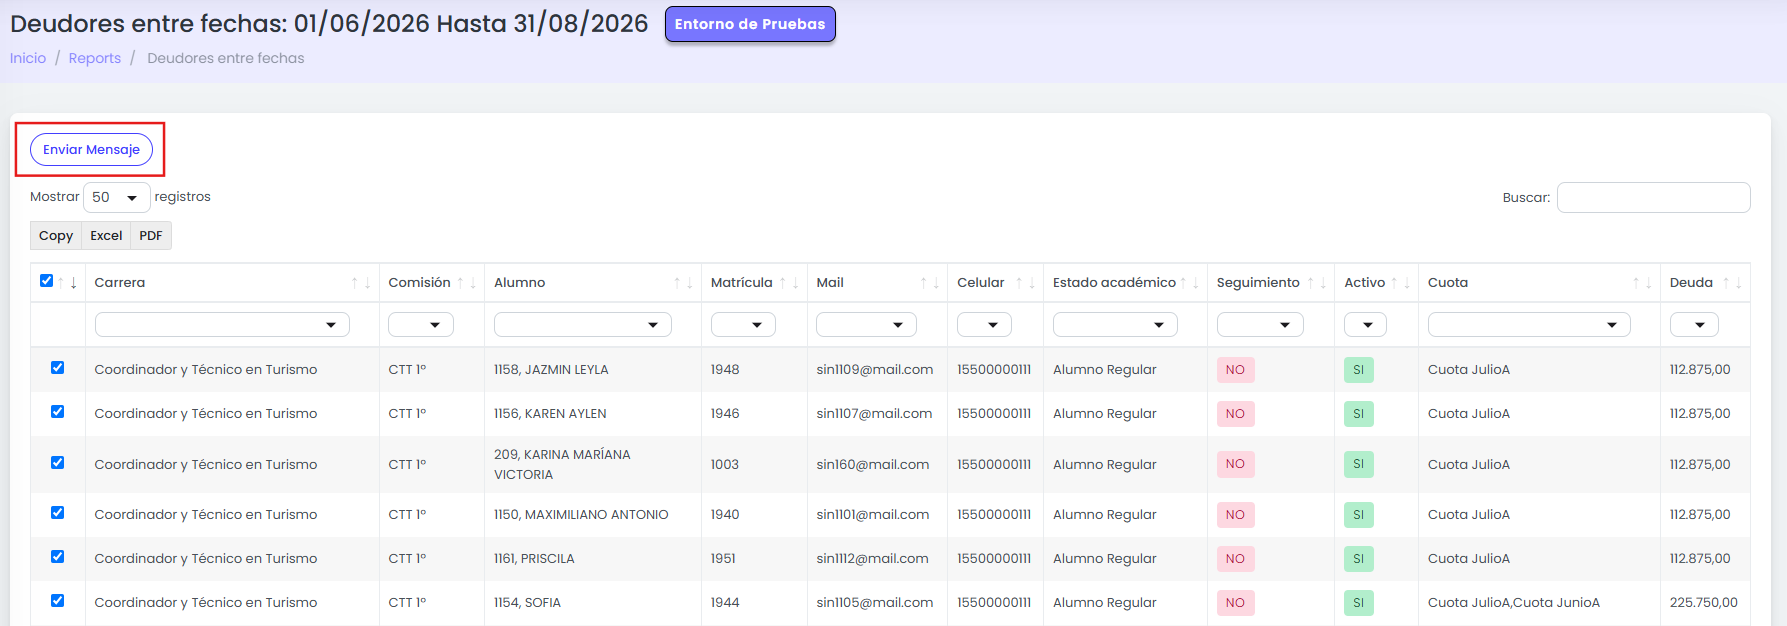The height and width of the screenshot is (626, 1787).
Task: Sort the table by Deuda column header
Action: tap(1705, 283)
